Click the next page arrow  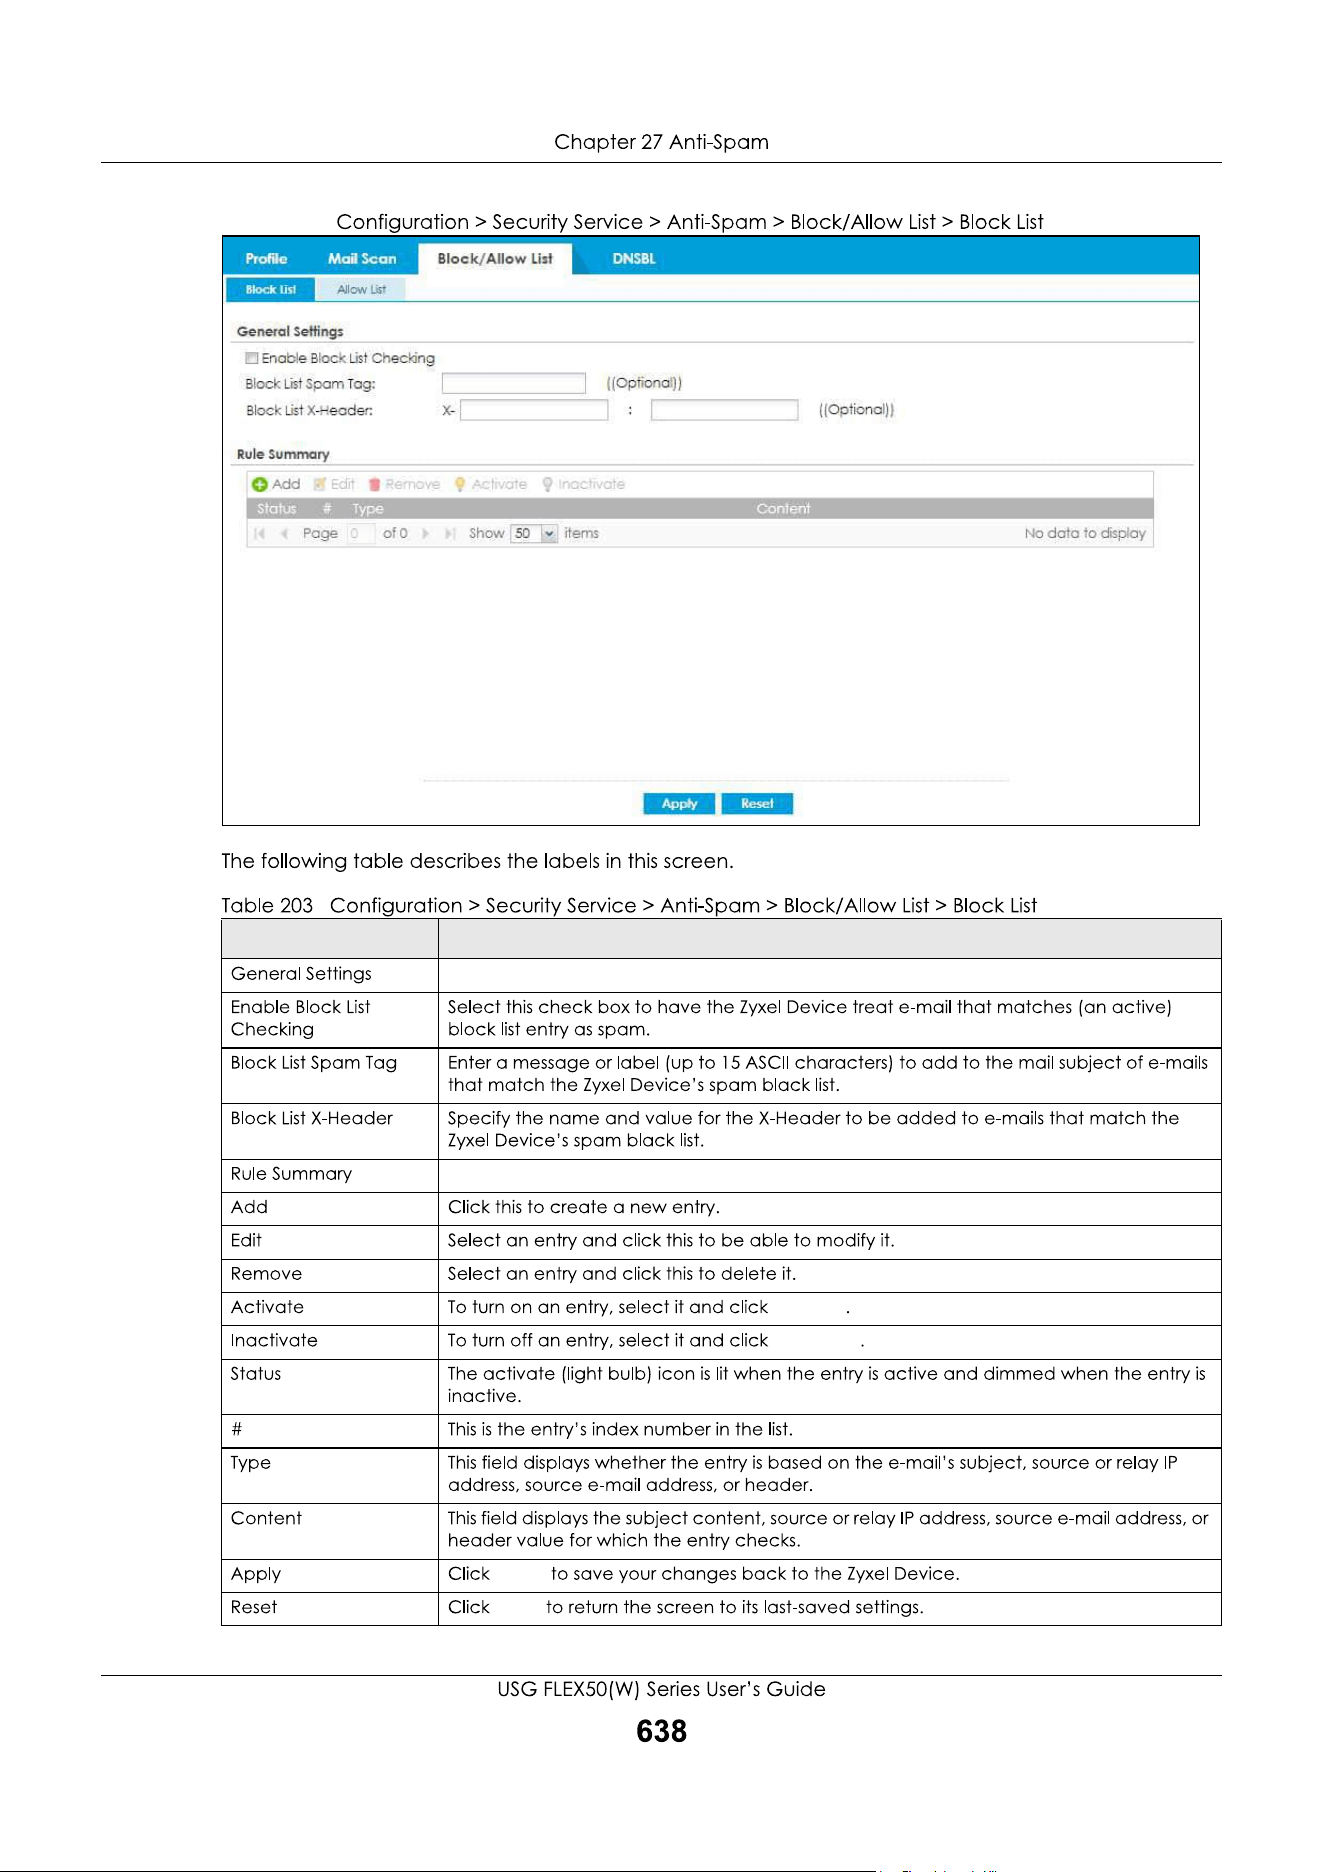click(x=426, y=534)
